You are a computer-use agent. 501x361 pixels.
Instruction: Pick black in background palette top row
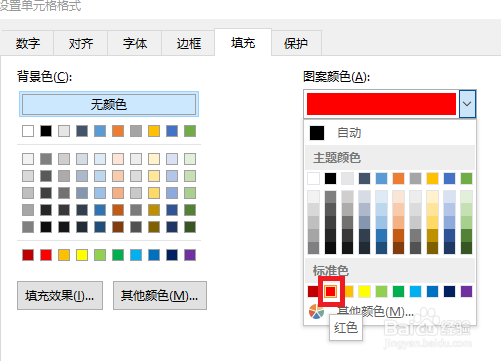click(x=46, y=131)
